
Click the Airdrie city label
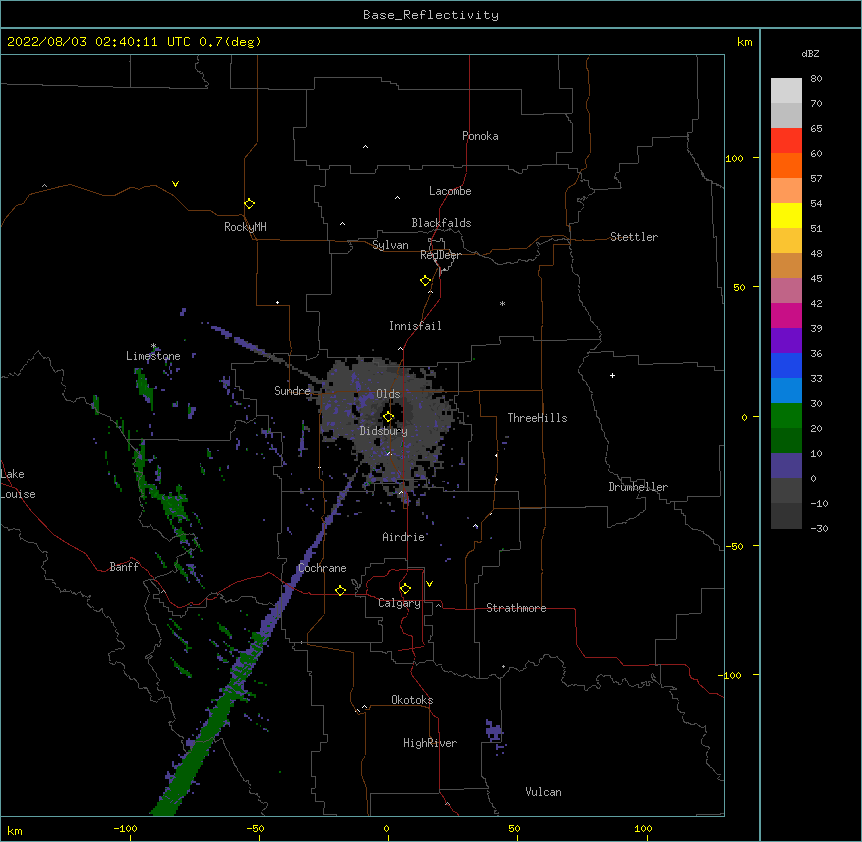[403, 537]
